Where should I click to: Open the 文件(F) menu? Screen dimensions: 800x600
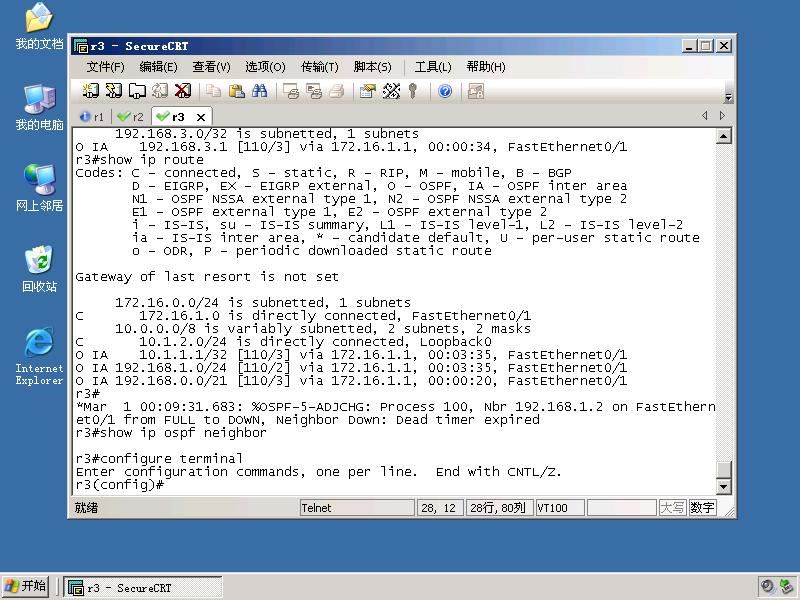[106, 67]
